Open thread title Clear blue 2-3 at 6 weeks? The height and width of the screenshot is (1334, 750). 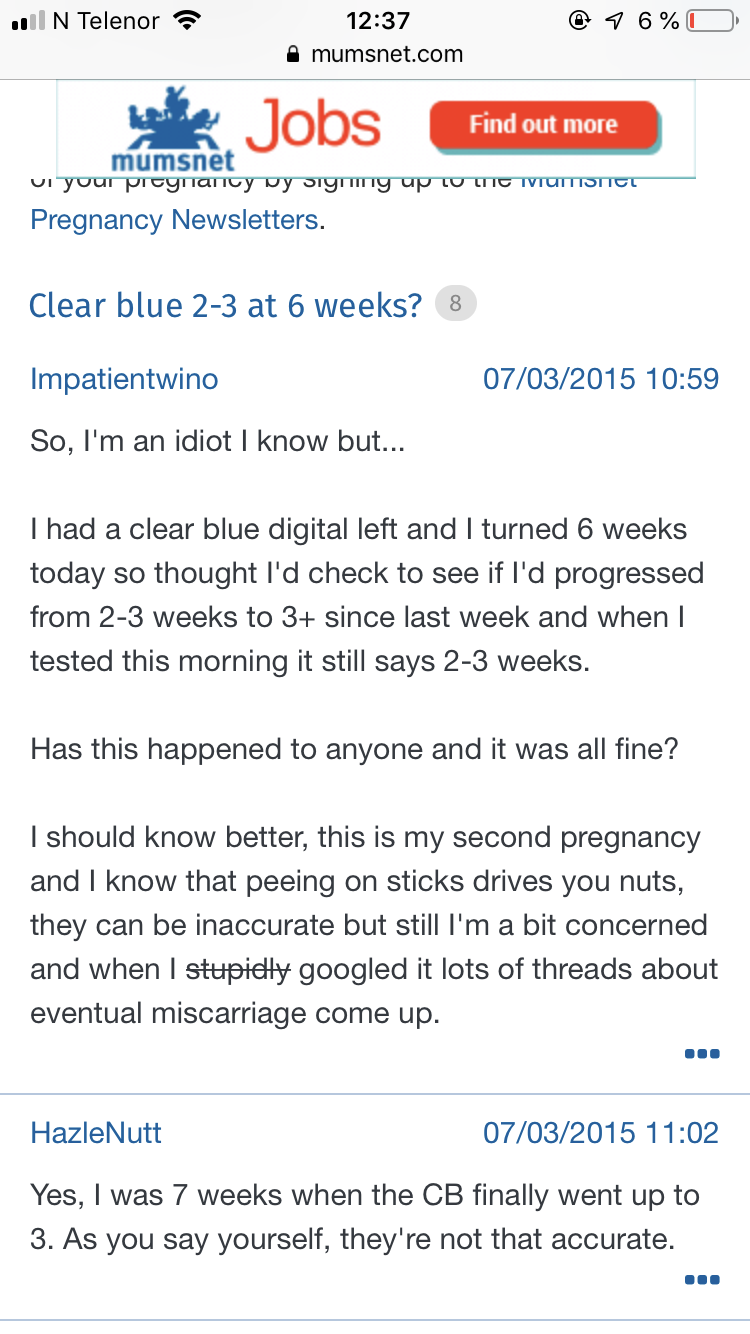226,304
